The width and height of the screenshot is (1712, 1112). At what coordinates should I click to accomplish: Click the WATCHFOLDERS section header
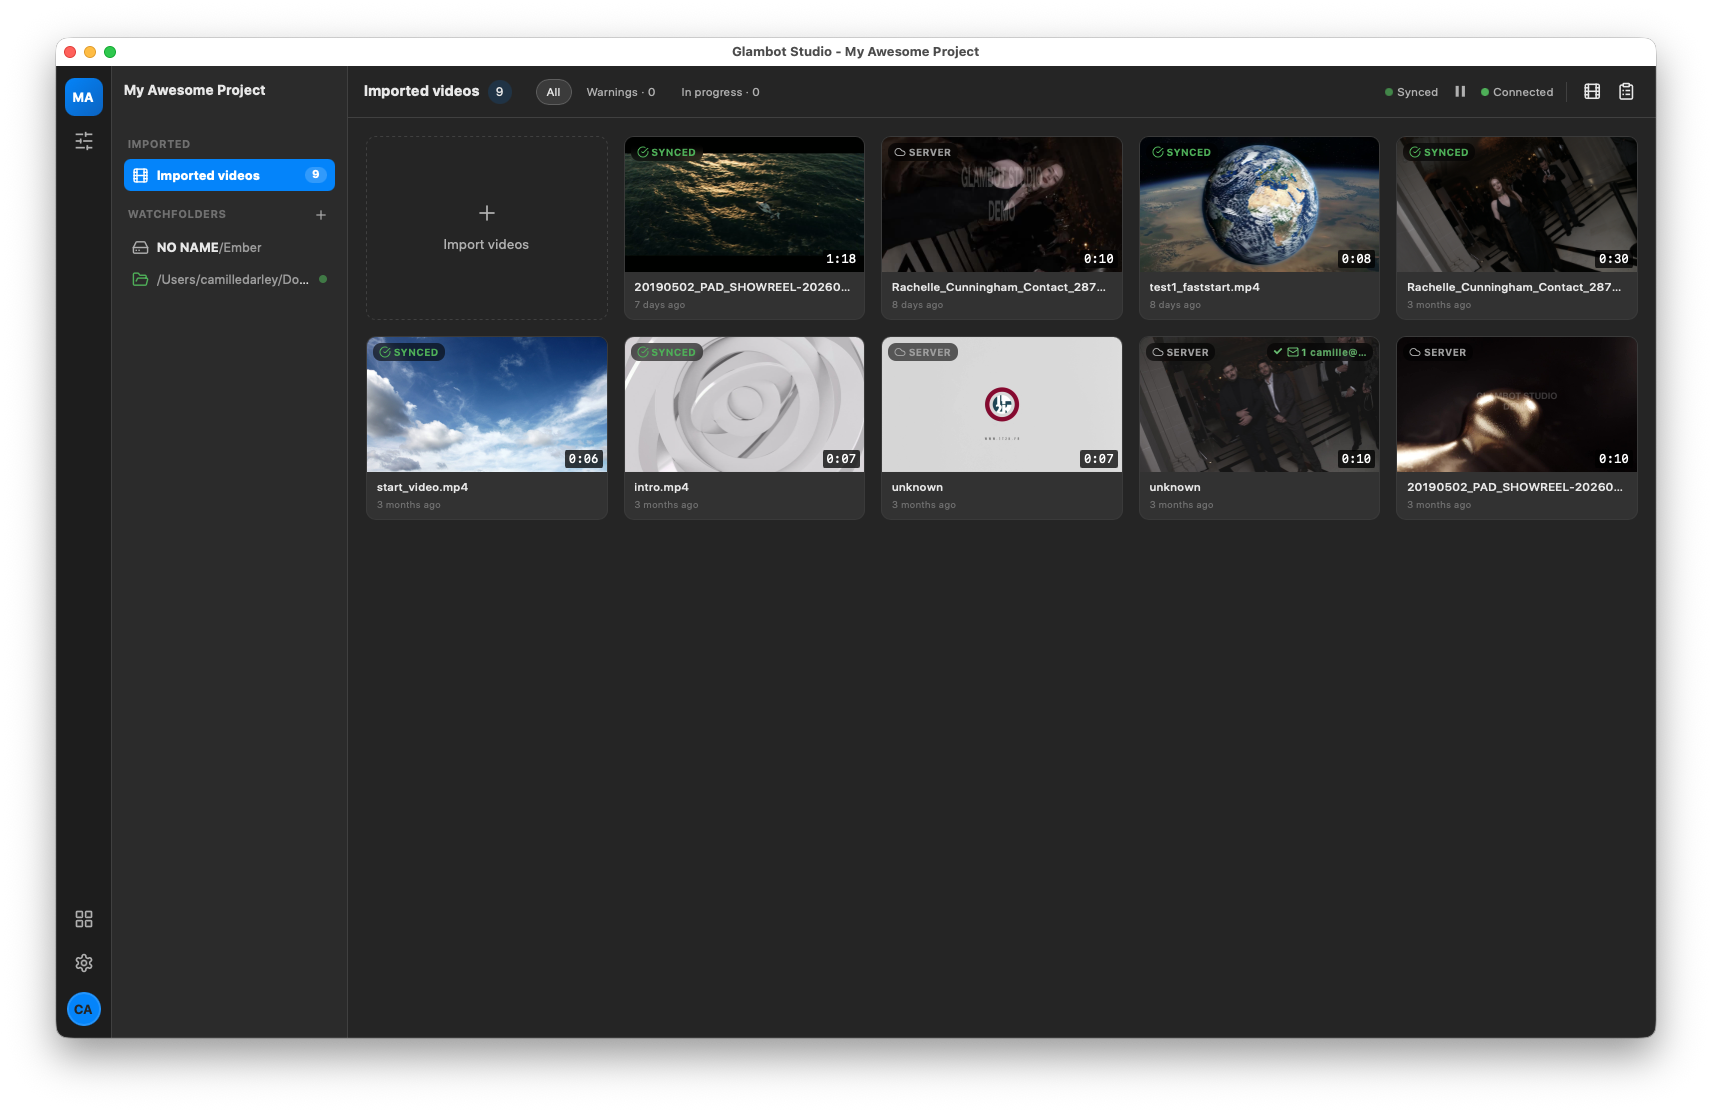pyautogui.click(x=177, y=214)
